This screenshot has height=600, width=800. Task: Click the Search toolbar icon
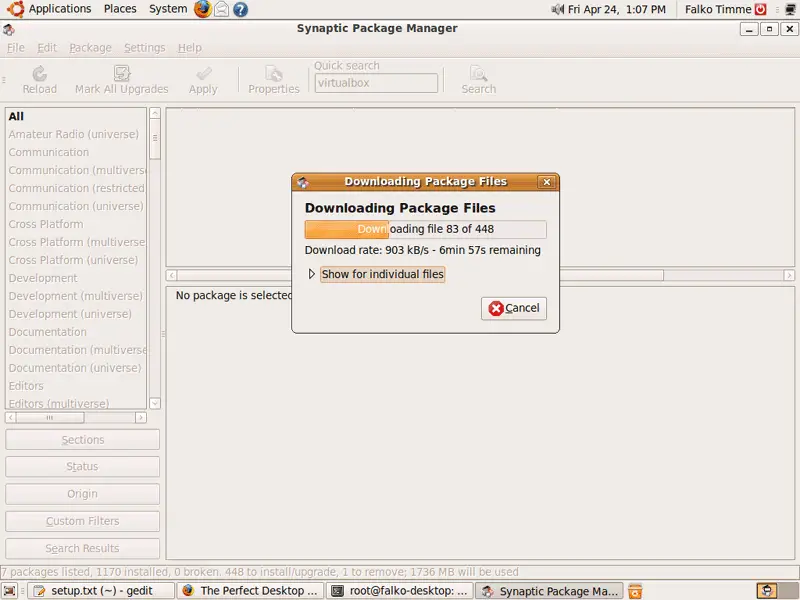[x=478, y=74]
